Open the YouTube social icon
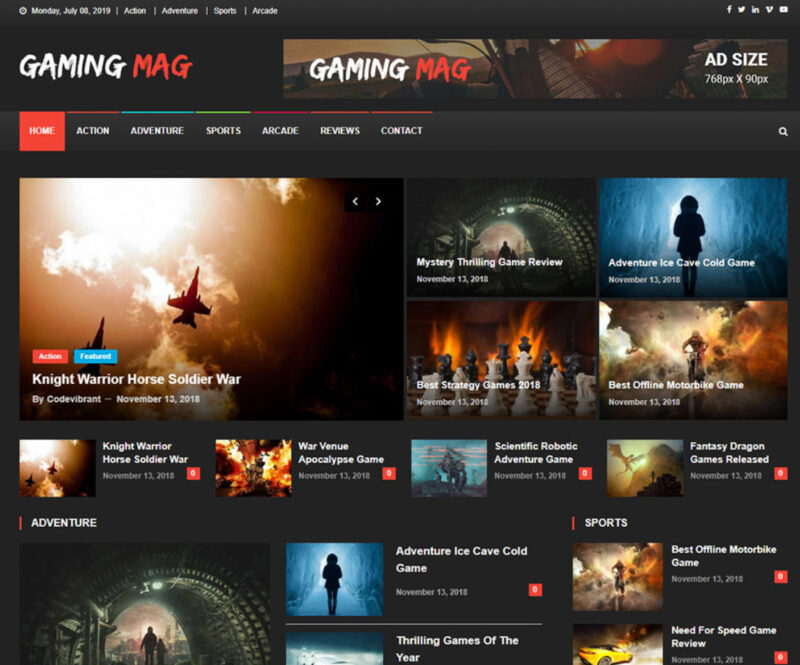The width and height of the screenshot is (800, 665). [x=783, y=10]
